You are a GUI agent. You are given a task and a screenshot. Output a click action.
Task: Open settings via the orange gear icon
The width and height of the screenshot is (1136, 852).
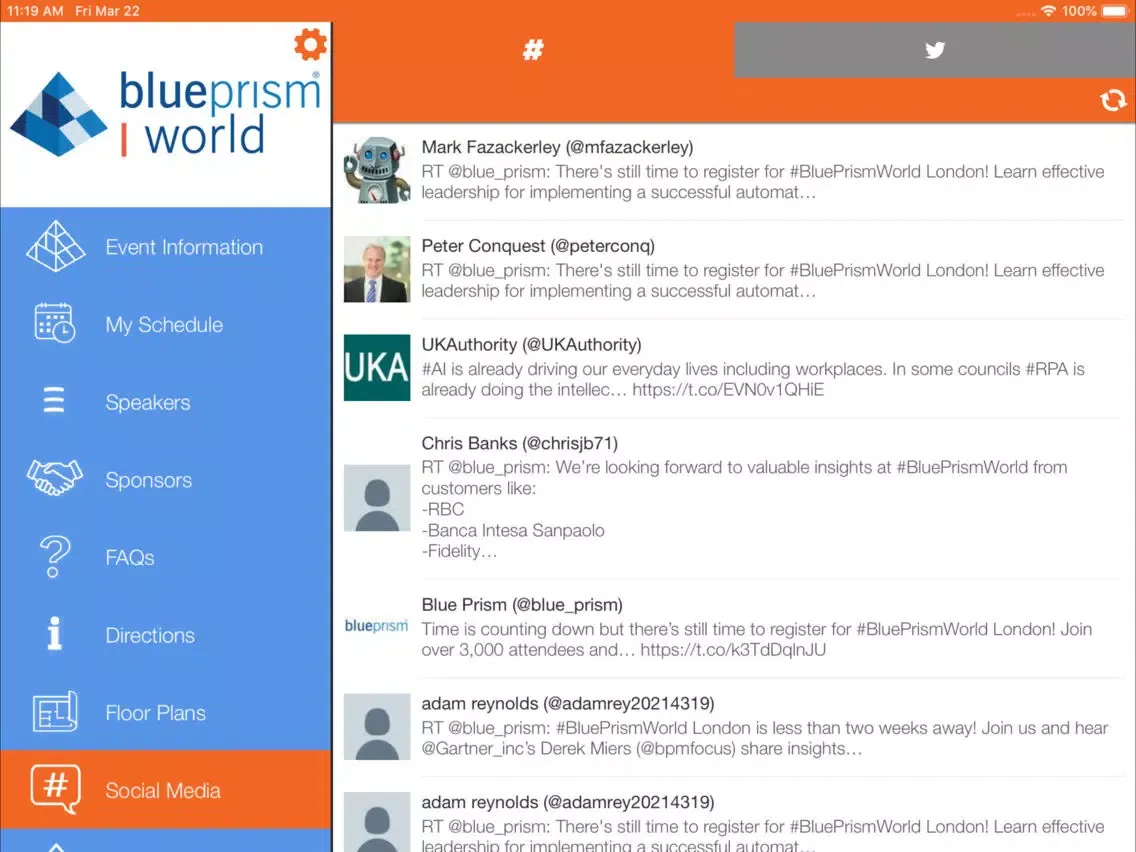coord(310,45)
